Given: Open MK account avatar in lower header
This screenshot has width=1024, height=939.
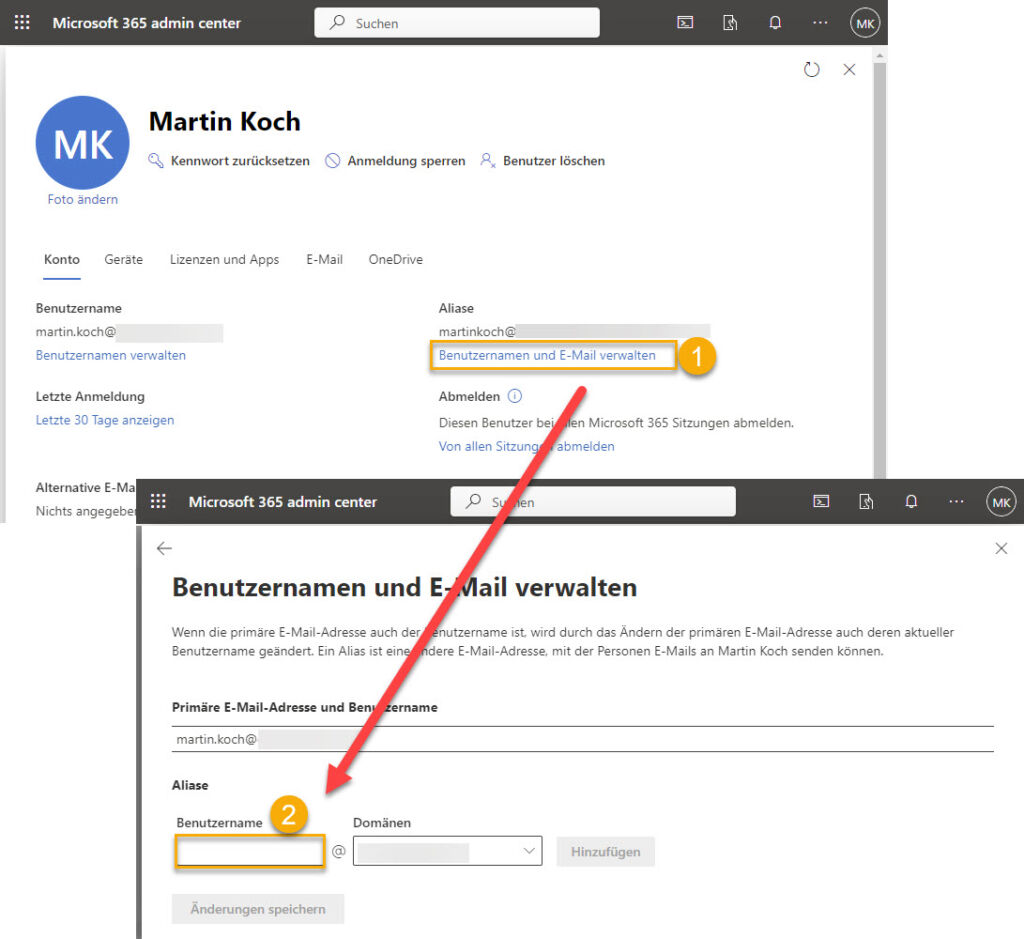Looking at the screenshot, I should (1000, 502).
